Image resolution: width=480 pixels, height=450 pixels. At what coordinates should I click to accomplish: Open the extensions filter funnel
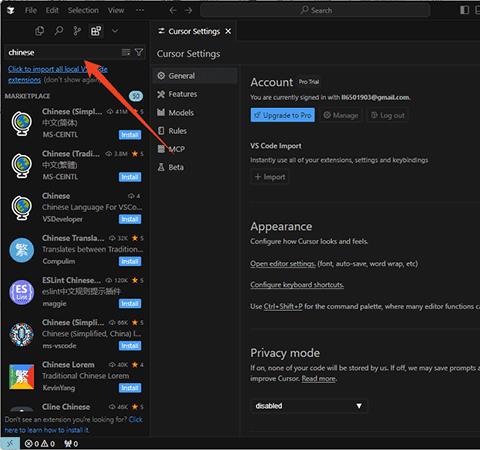[139, 52]
